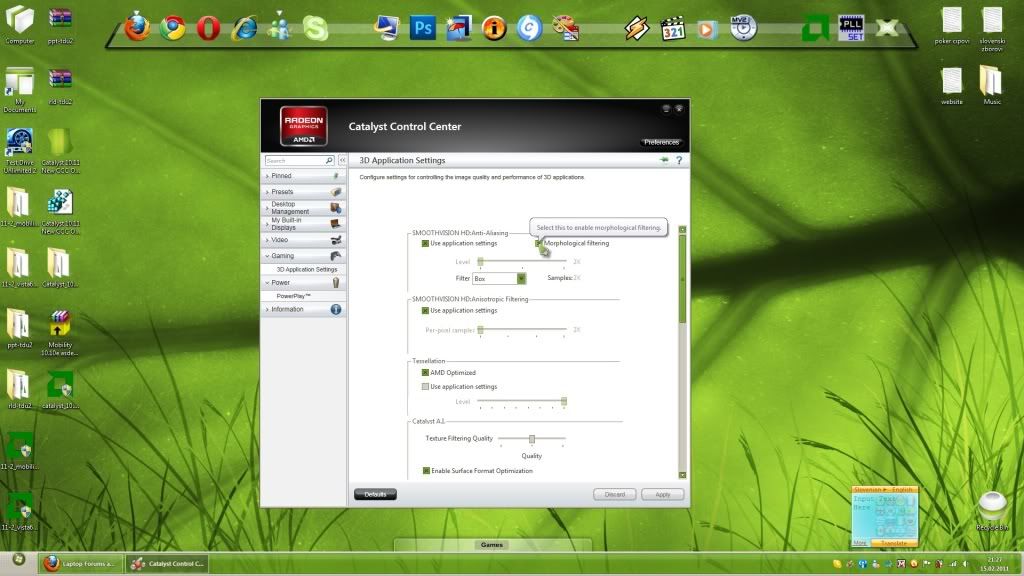1024x576 pixels.
Task: Open Windows Live Messenger dock icon
Action: pos(280,27)
